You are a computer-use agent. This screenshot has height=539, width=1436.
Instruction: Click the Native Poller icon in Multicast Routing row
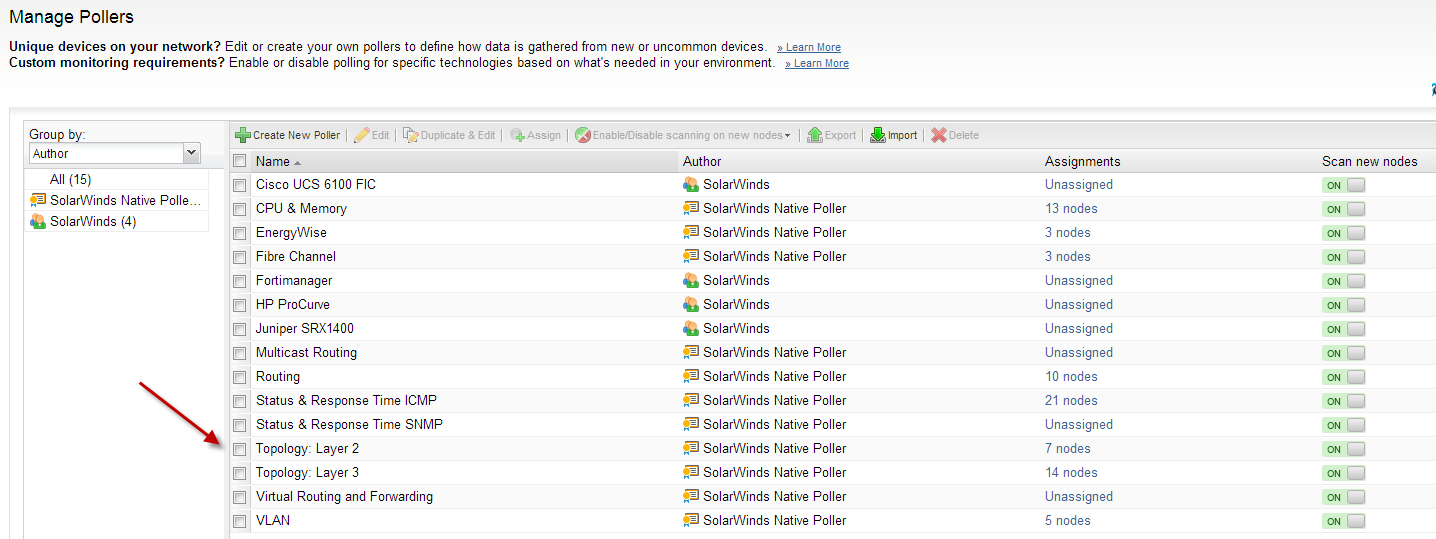click(691, 353)
